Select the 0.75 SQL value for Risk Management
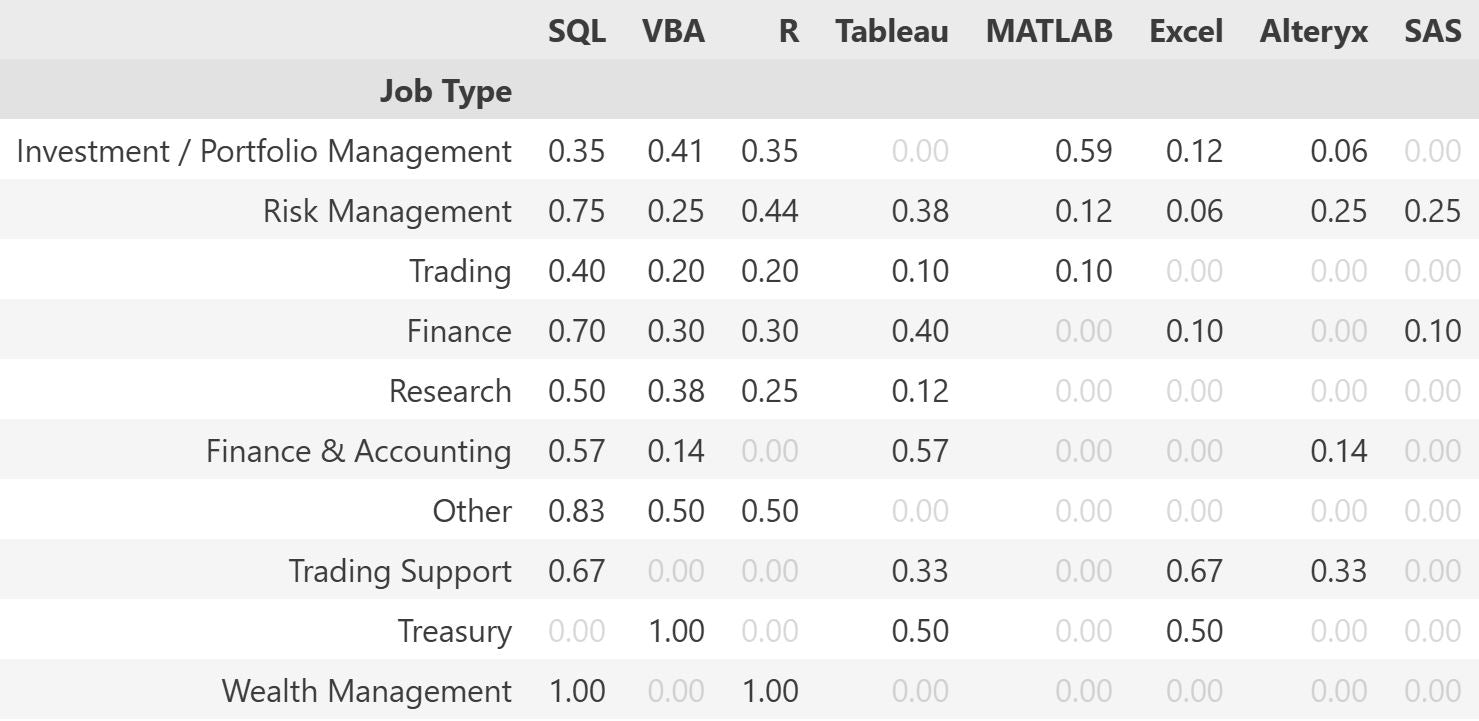 [x=576, y=211]
